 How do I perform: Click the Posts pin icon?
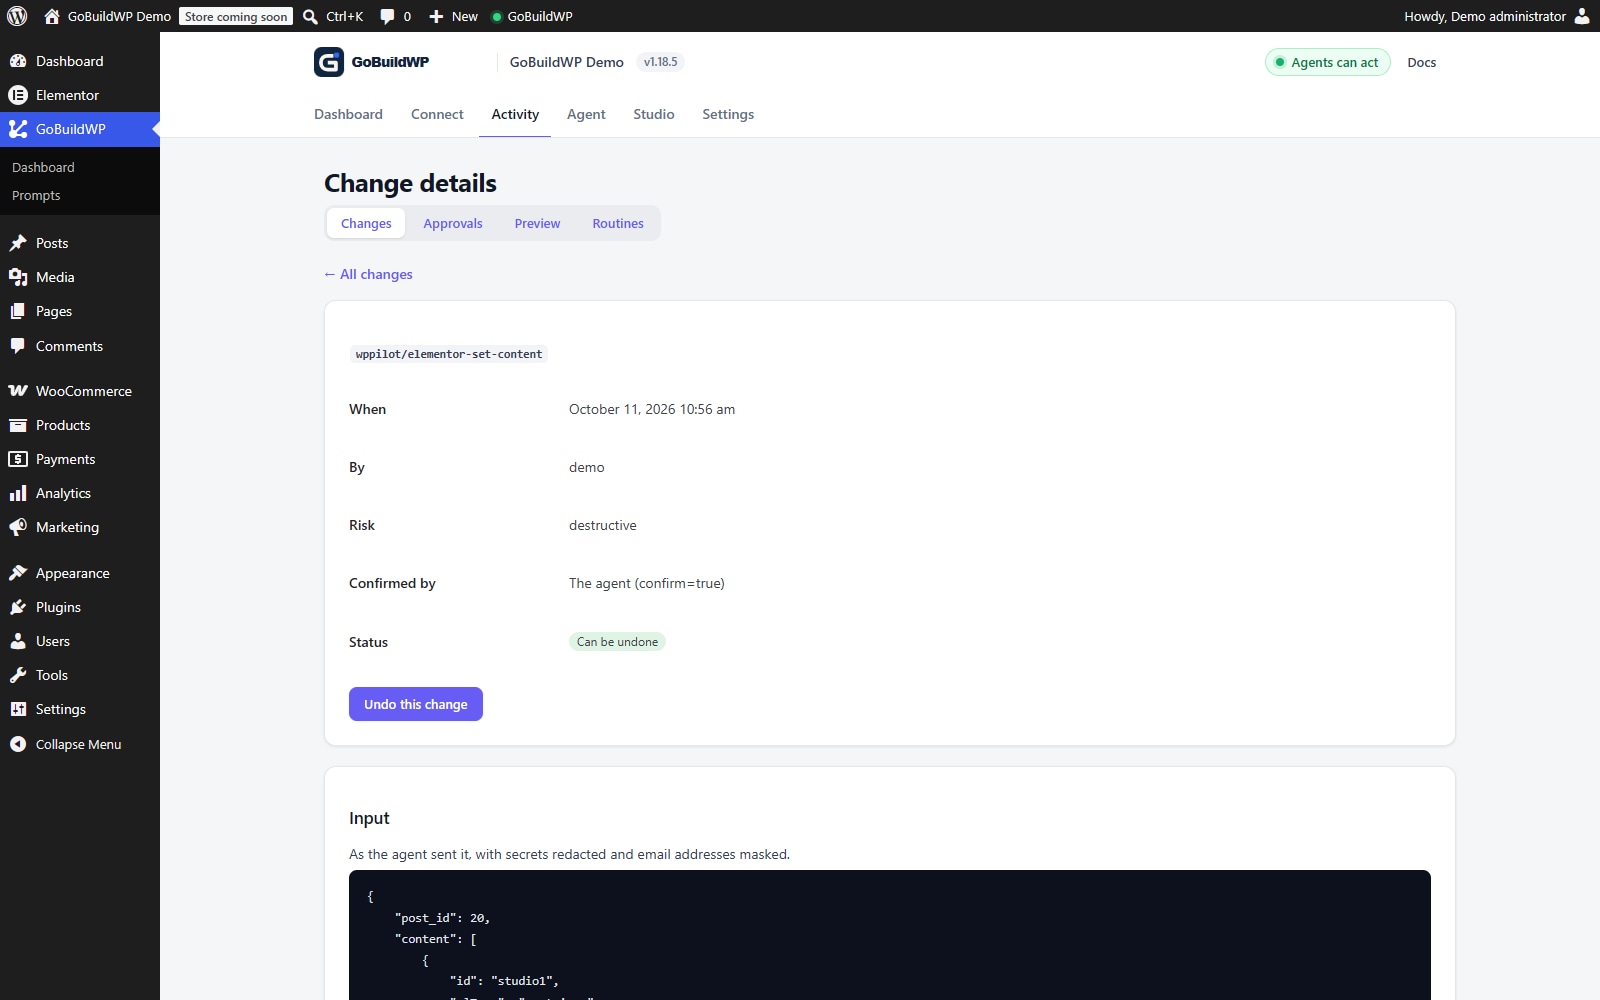tap(18, 243)
